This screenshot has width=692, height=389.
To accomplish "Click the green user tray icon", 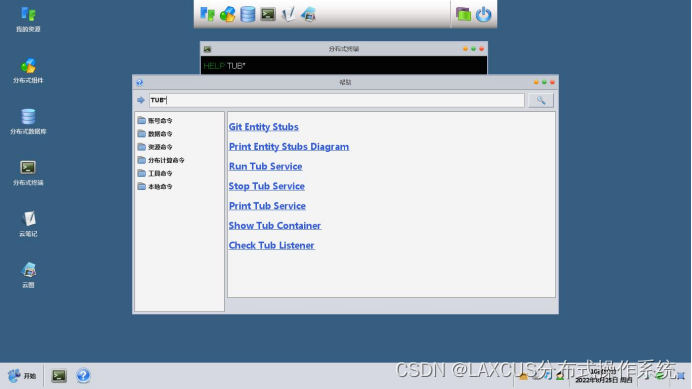I will coord(560,376).
